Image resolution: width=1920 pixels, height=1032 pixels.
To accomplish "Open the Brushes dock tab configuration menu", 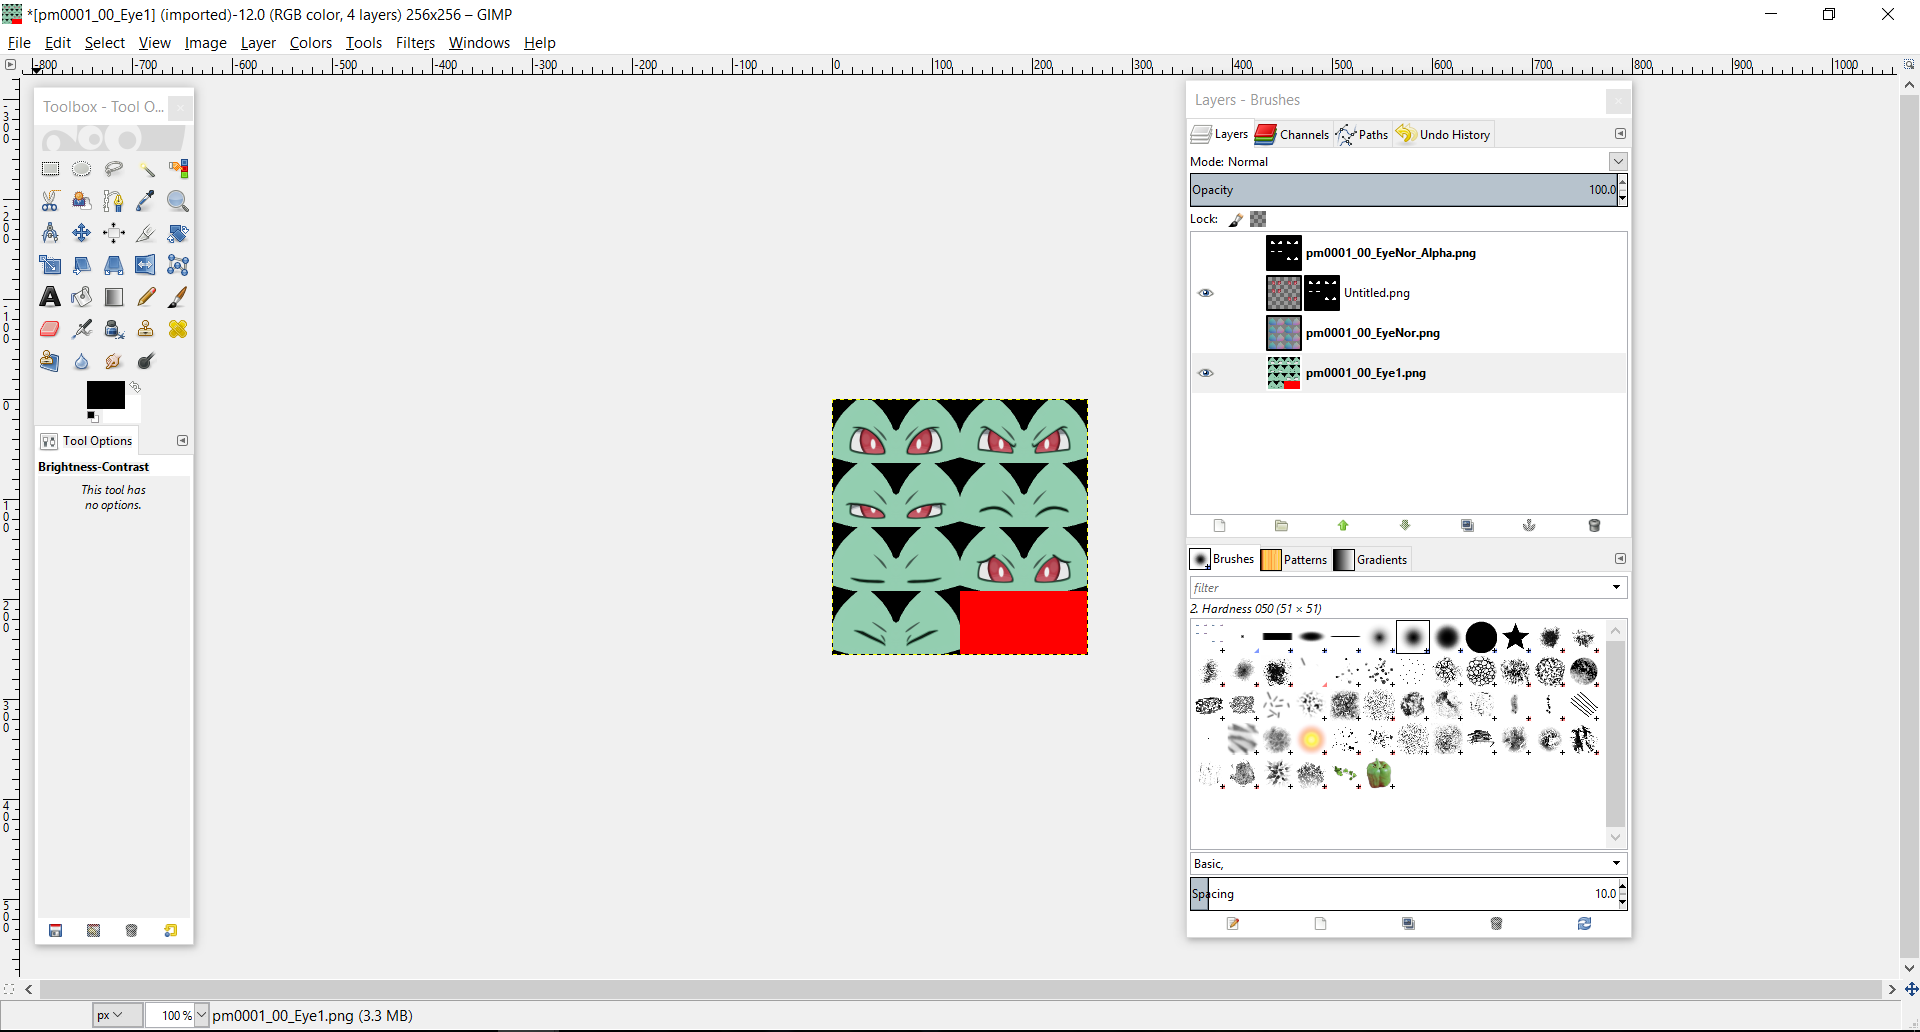I will pos(1620,559).
